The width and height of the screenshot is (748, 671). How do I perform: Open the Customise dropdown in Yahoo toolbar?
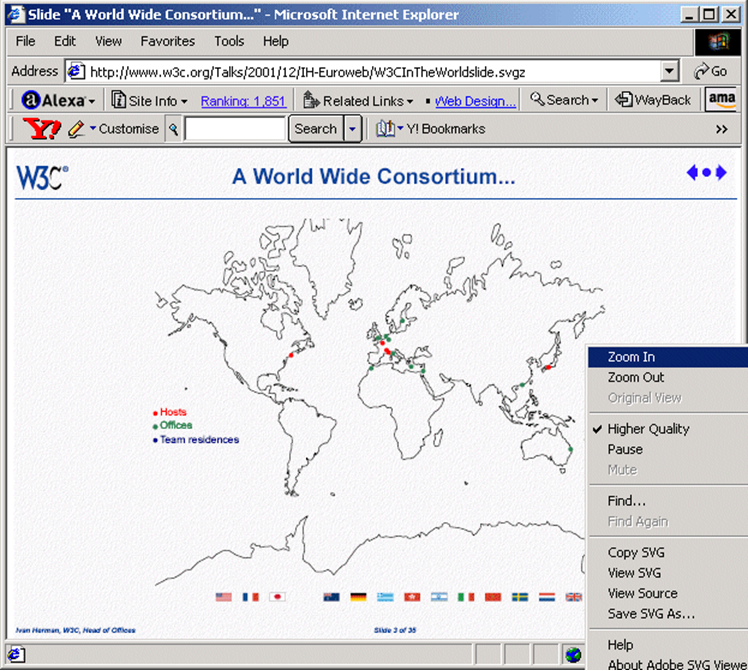[x=93, y=128]
